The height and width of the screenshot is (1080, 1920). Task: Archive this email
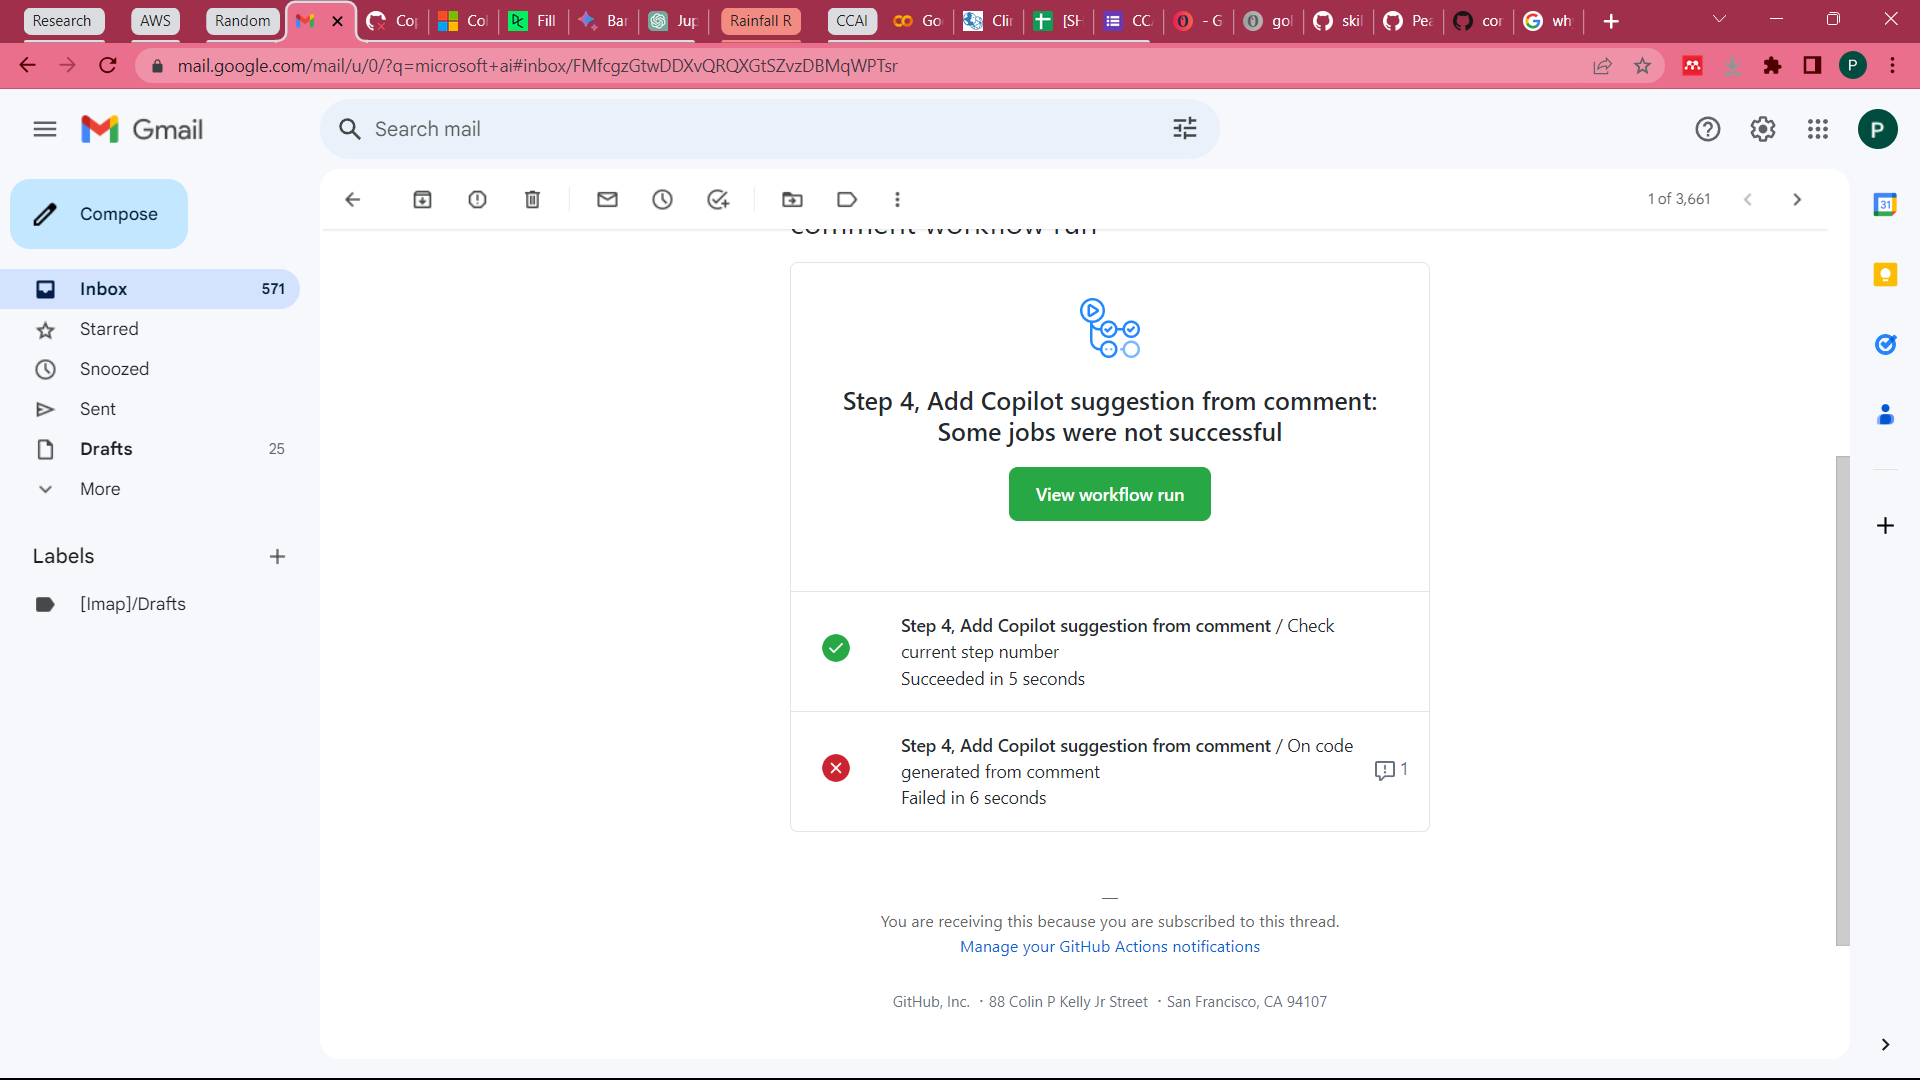pos(423,200)
